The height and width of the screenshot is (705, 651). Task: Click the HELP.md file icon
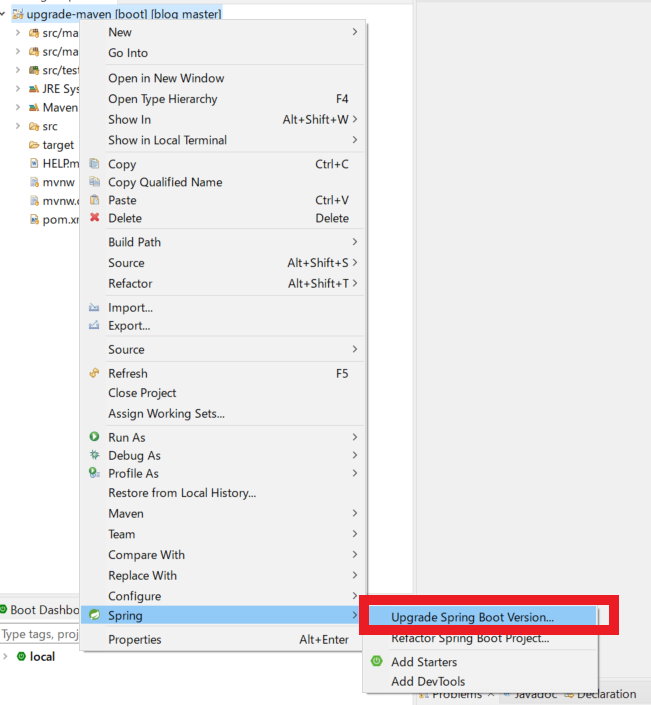pos(34,163)
